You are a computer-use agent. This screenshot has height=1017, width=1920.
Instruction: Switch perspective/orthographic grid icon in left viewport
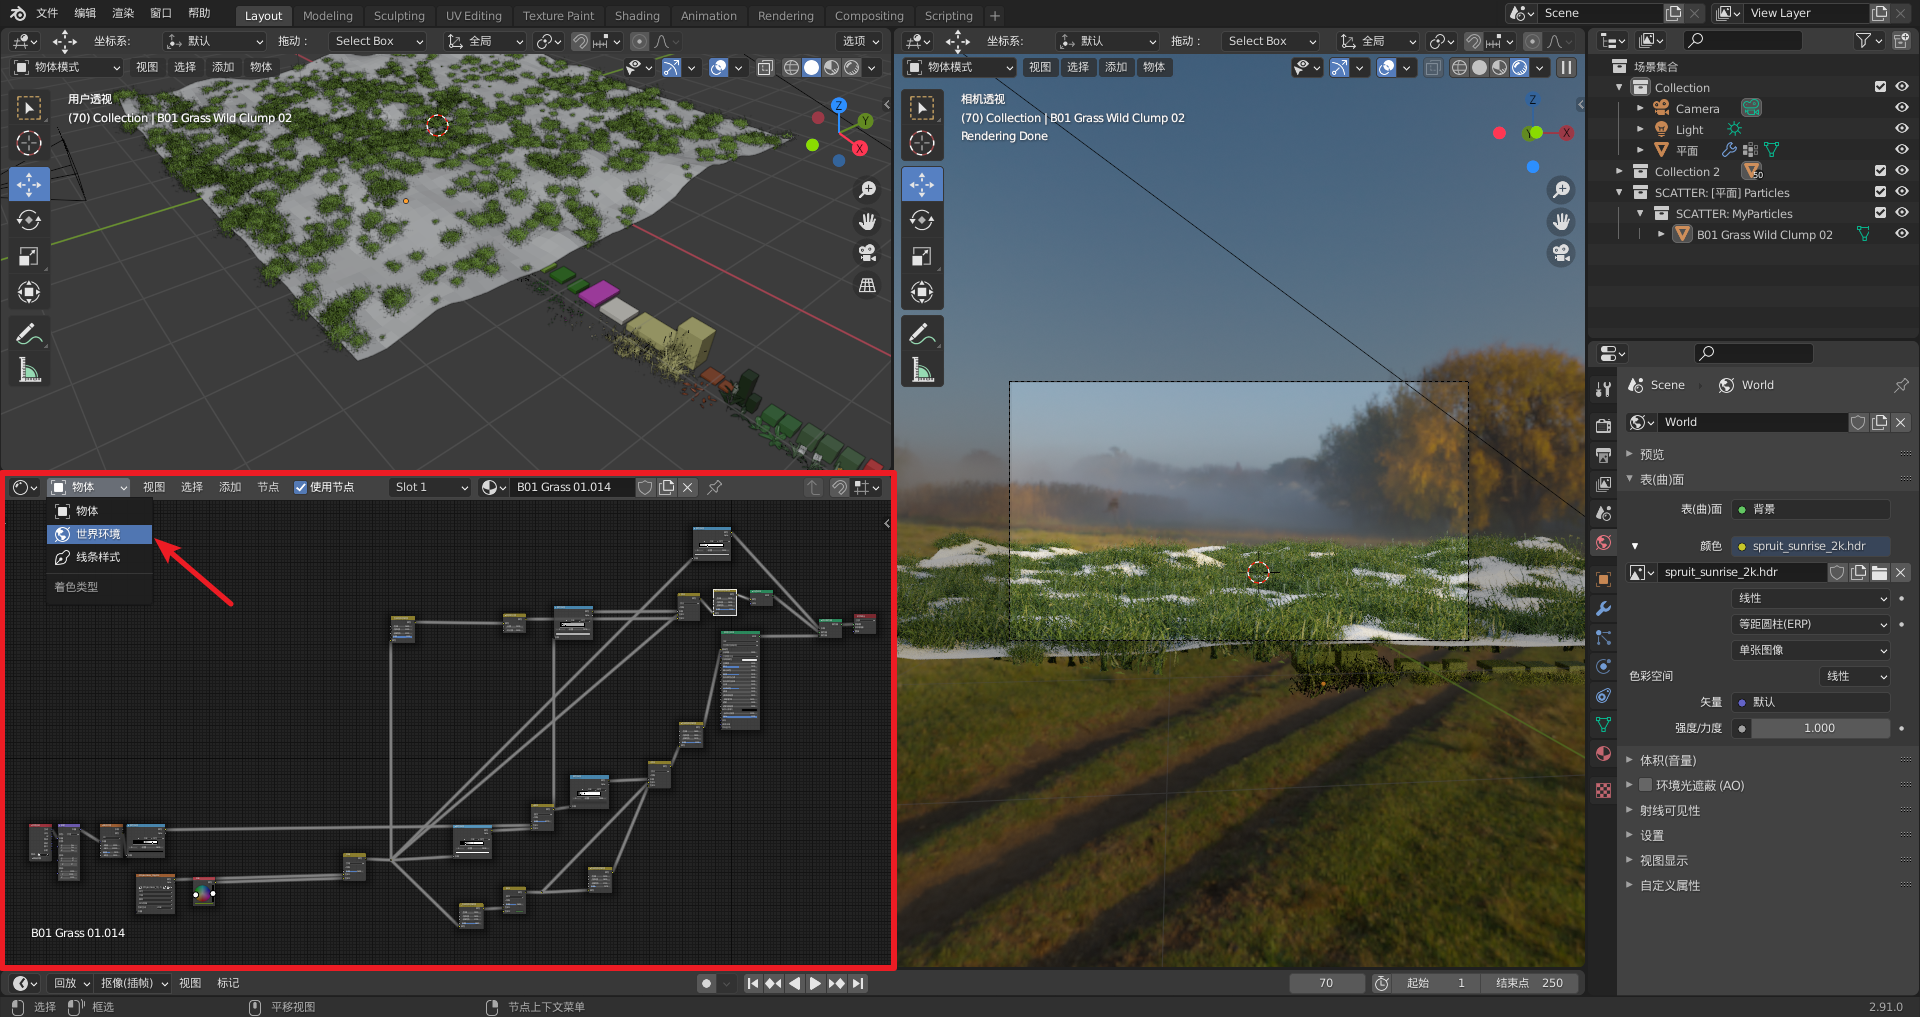[867, 285]
